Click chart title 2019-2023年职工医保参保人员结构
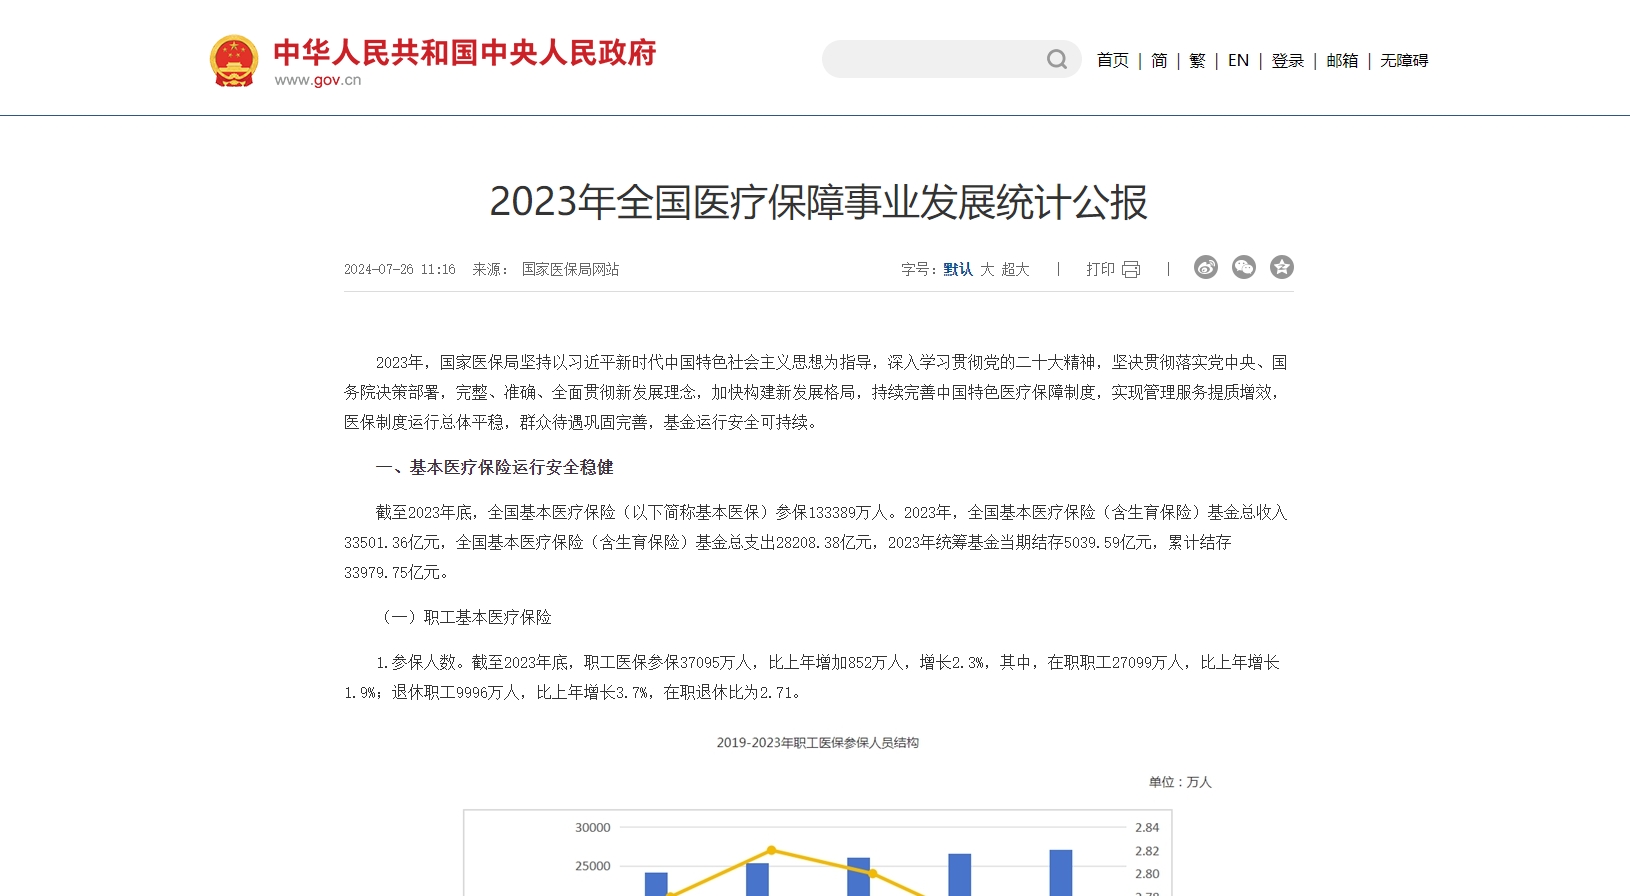 tap(818, 742)
